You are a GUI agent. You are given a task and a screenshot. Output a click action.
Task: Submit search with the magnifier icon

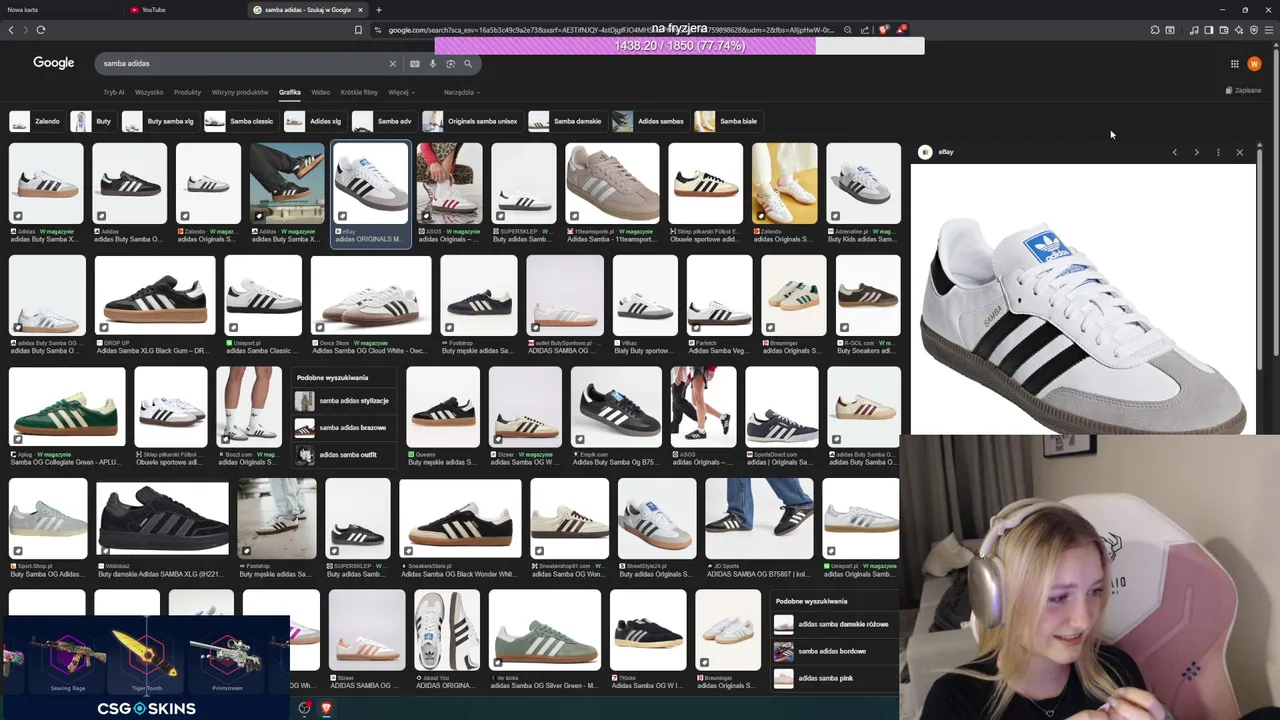468,63
